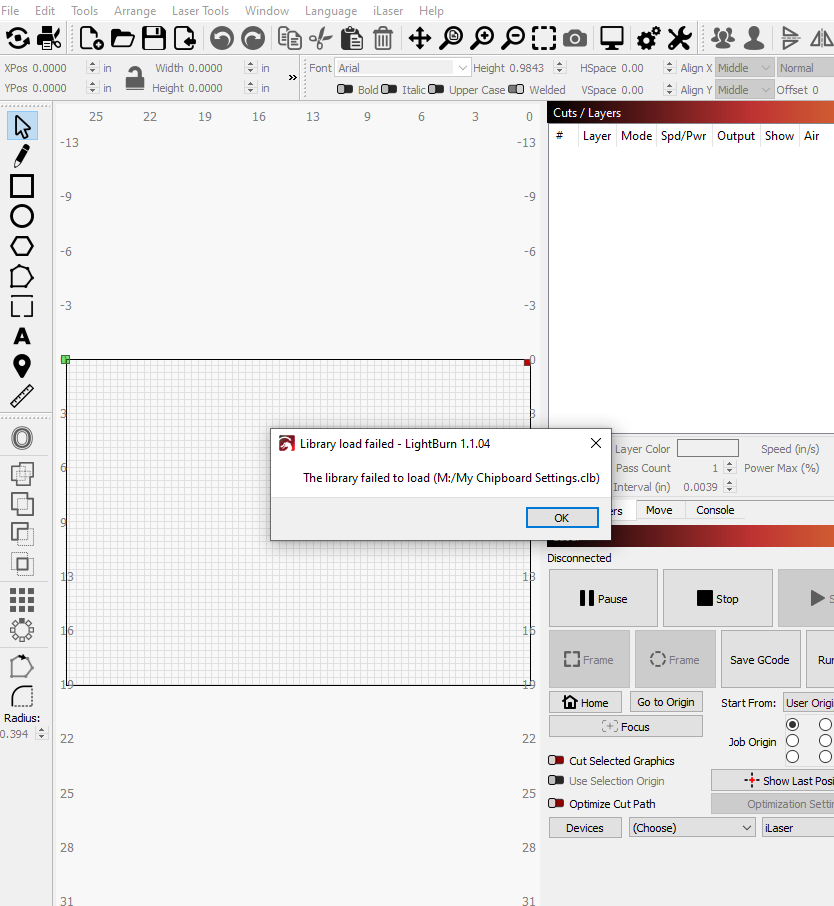Select the Draw Lines pencil tool
Image resolution: width=834 pixels, height=906 pixels.
(x=22, y=156)
